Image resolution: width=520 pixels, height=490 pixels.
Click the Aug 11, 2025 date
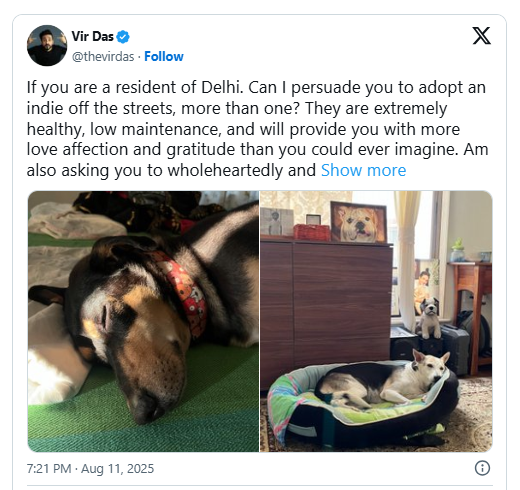click(x=117, y=468)
